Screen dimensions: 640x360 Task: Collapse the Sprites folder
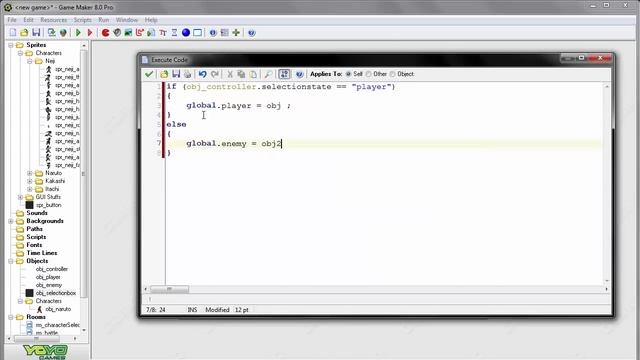11,45
